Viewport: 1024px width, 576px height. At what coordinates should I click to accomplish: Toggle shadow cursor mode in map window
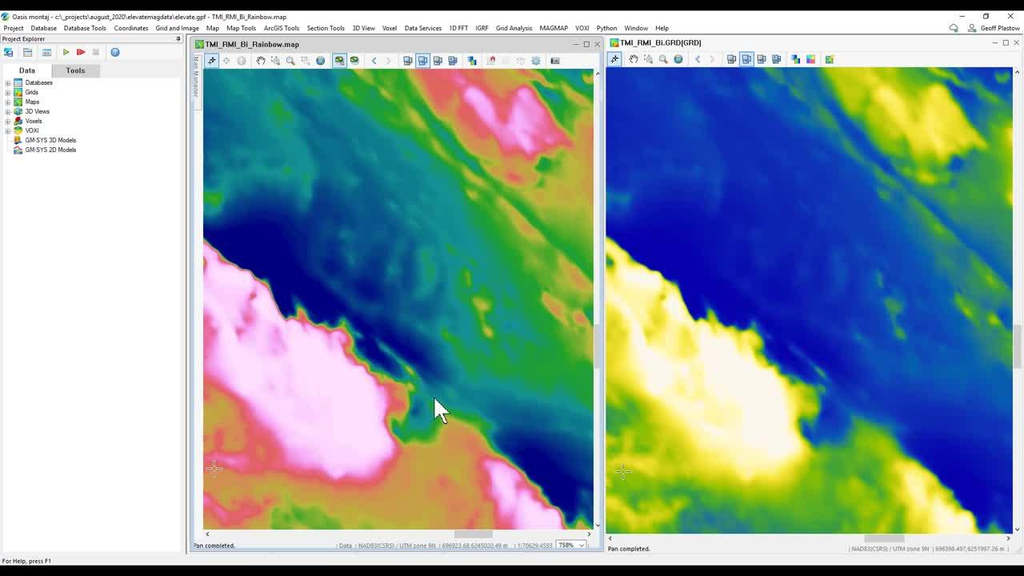pos(212,61)
